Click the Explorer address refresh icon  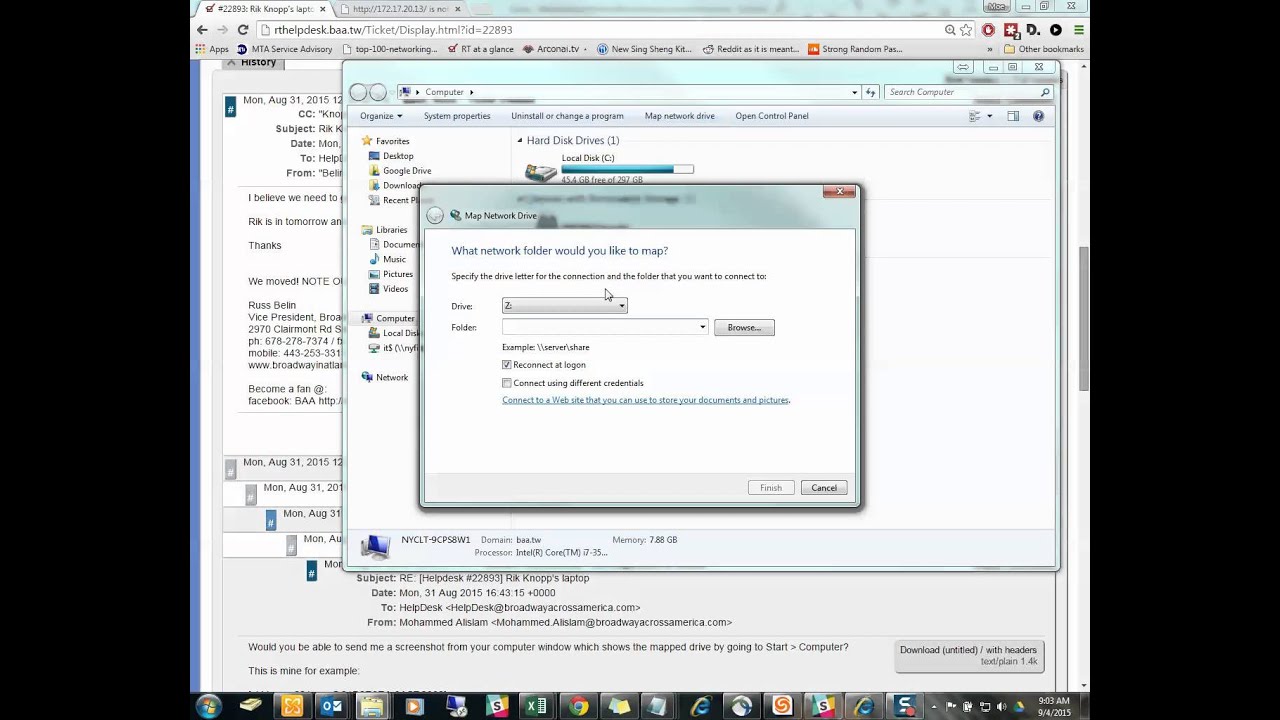[870, 92]
